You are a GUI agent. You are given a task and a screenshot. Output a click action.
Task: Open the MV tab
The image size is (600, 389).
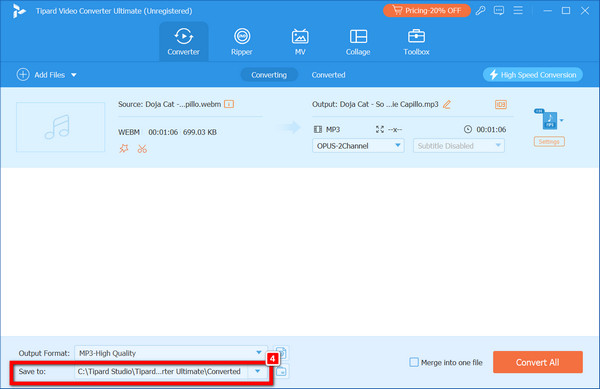[300, 41]
